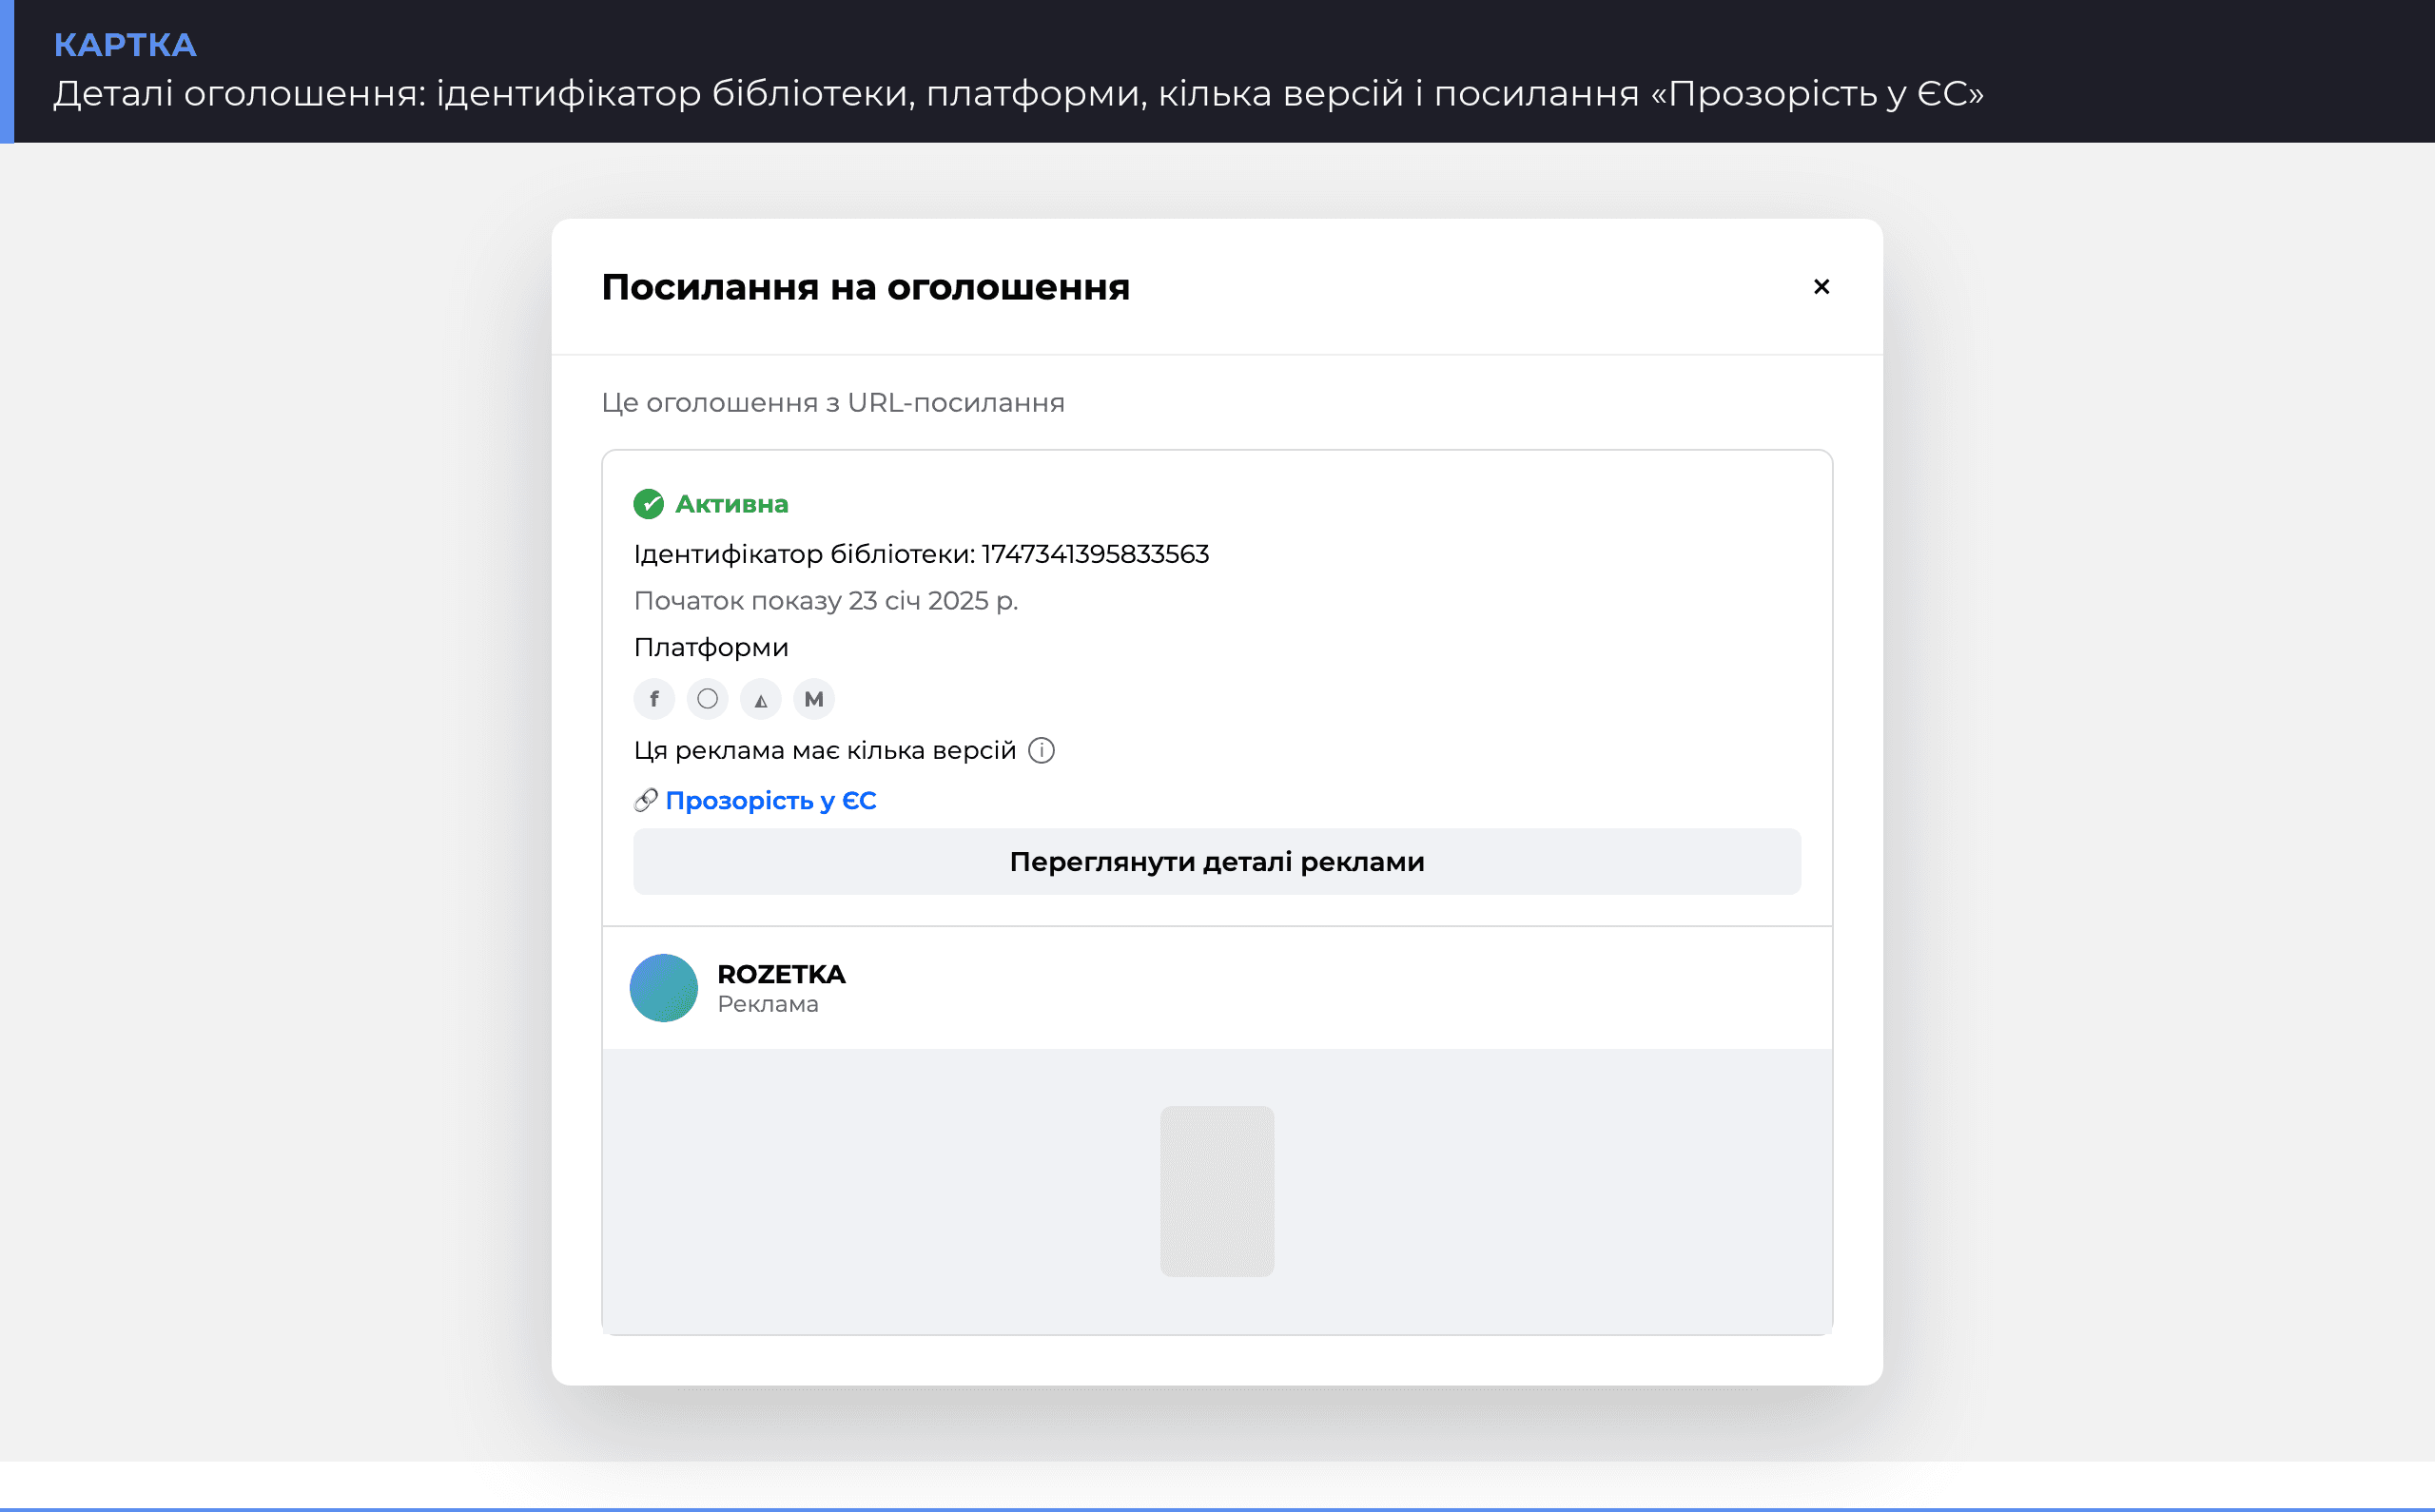Viewport: 2435px width, 1512px height.
Task: Click the «Активна» status label
Action: [732, 504]
